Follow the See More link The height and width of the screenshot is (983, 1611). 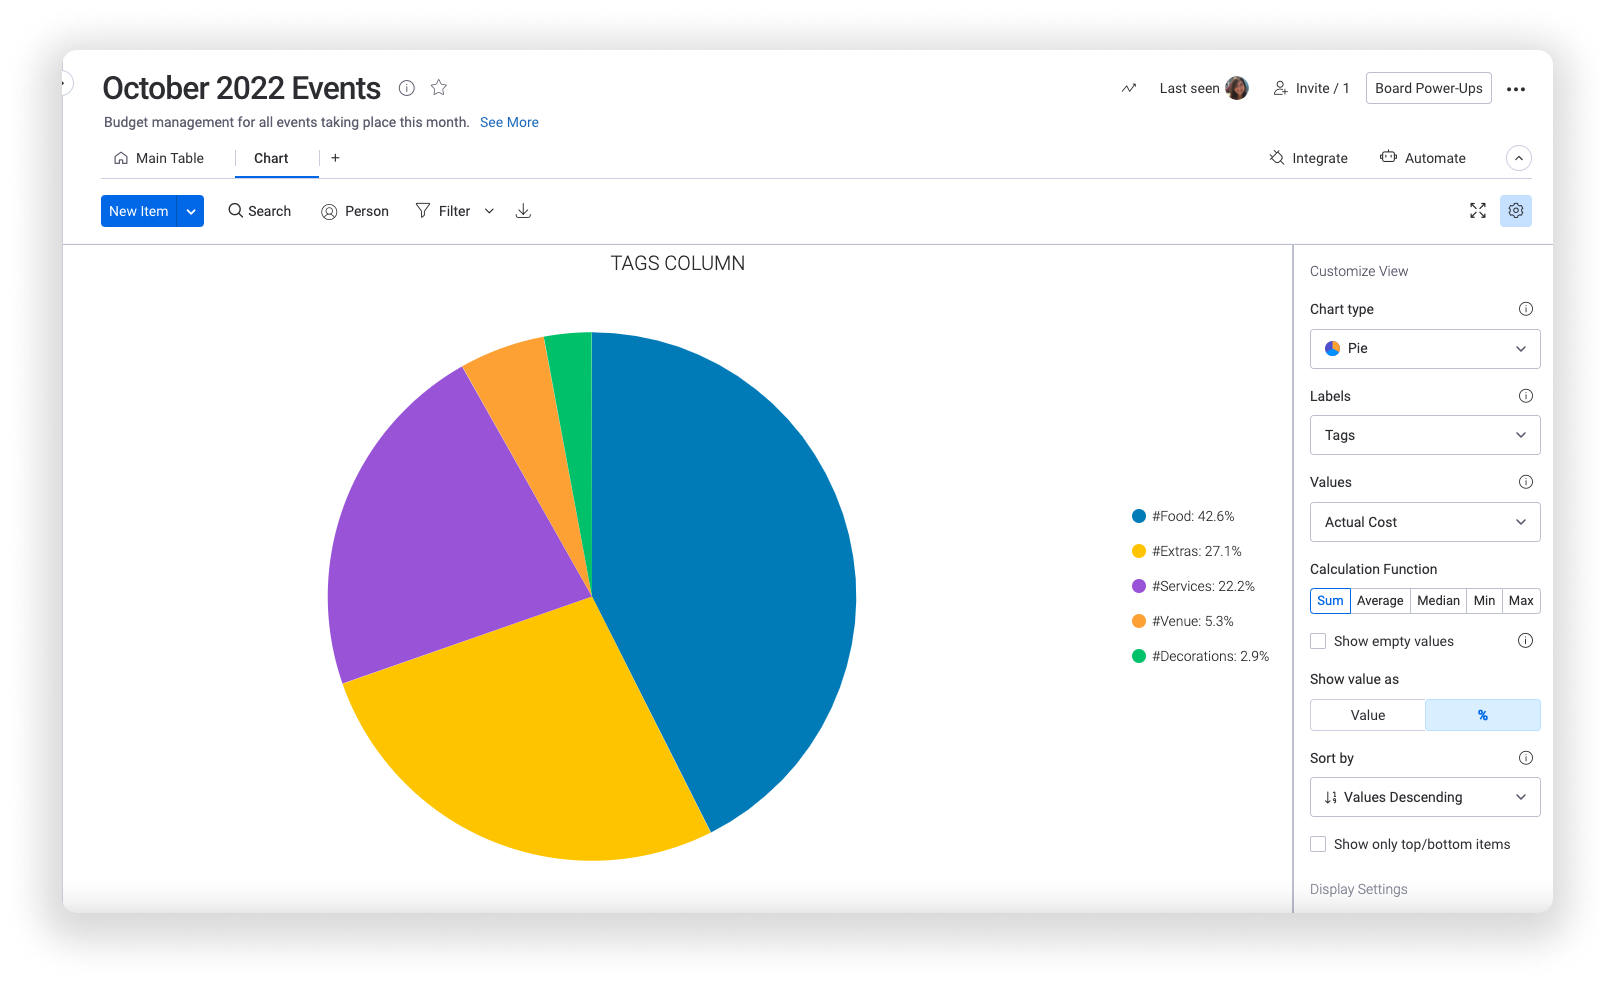click(x=509, y=122)
